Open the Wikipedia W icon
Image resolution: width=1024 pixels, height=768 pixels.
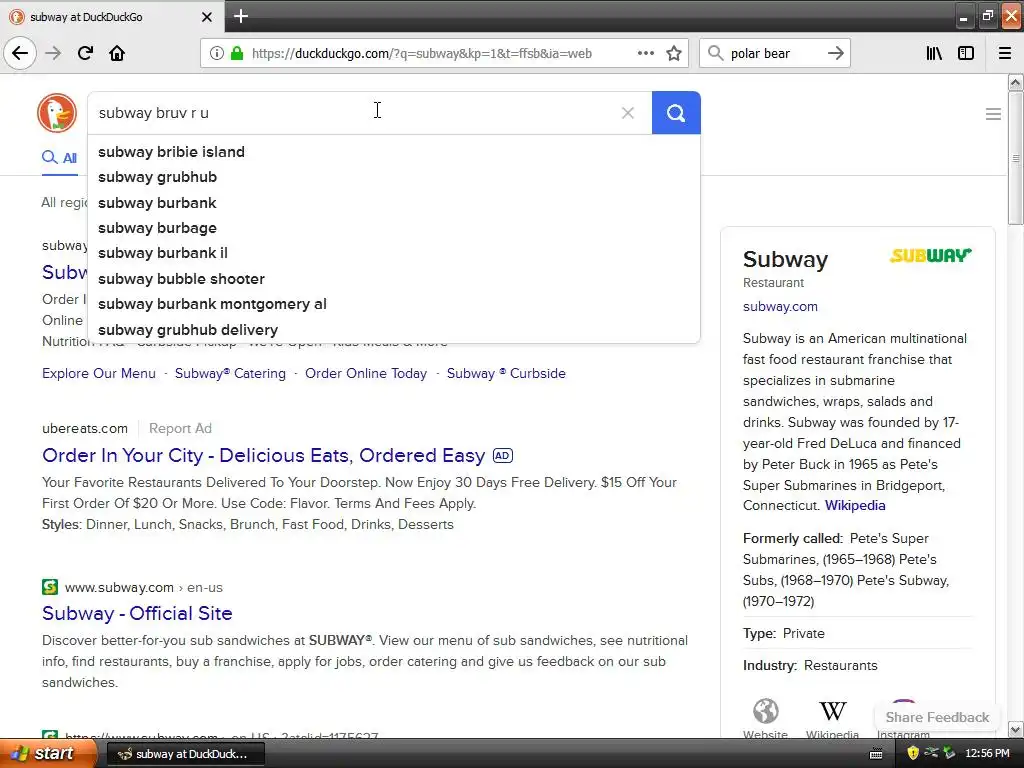[x=833, y=711]
